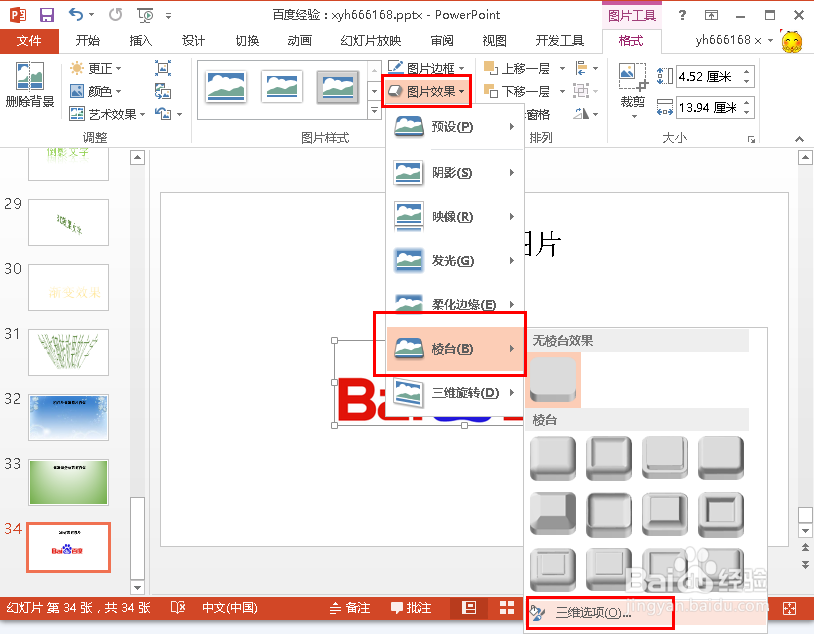Switch to the 开发工具 Developer tab
Viewport: 814px width, 634px height.
coord(560,41)
